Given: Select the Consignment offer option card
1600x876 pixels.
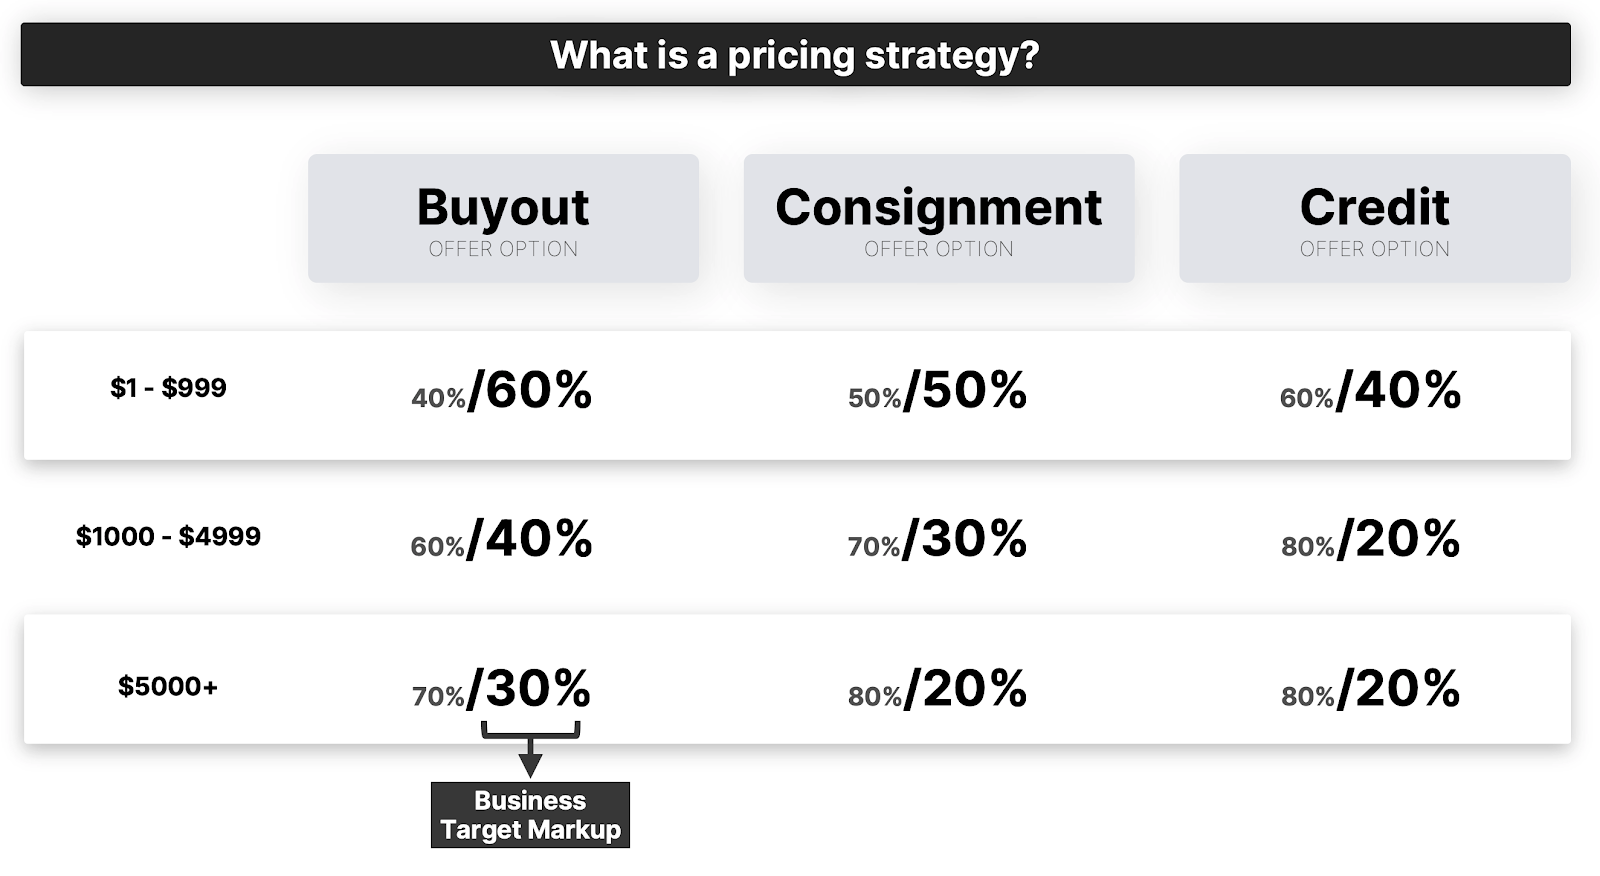Looking at the screenshot, I should (939, 218).
